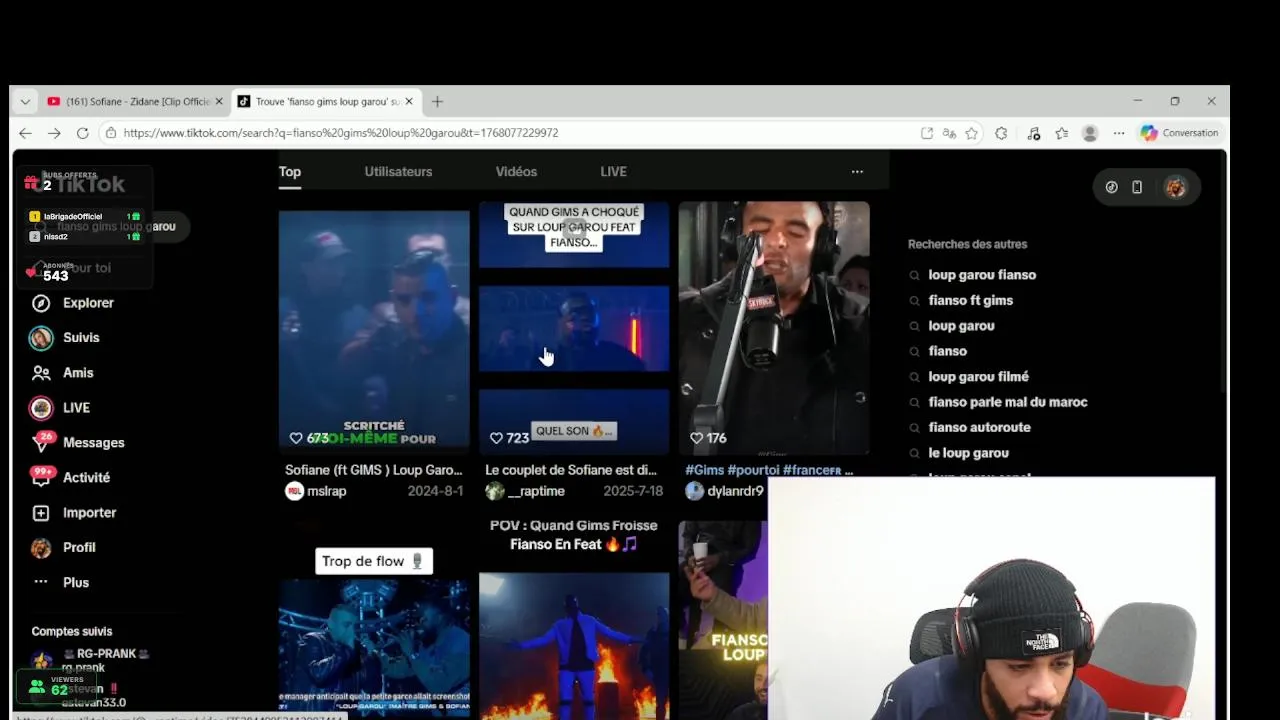This screenshot has height=720, width=1280.
Task: Click the TikTok header profile avatar
Action: [1176, 187]
